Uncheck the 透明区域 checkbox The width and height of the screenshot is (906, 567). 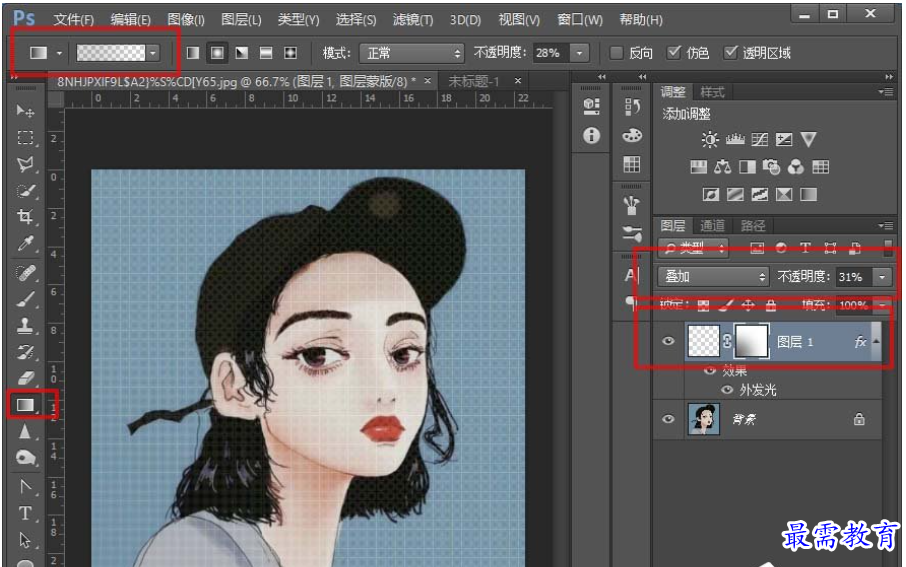click(x=731, y=53)
